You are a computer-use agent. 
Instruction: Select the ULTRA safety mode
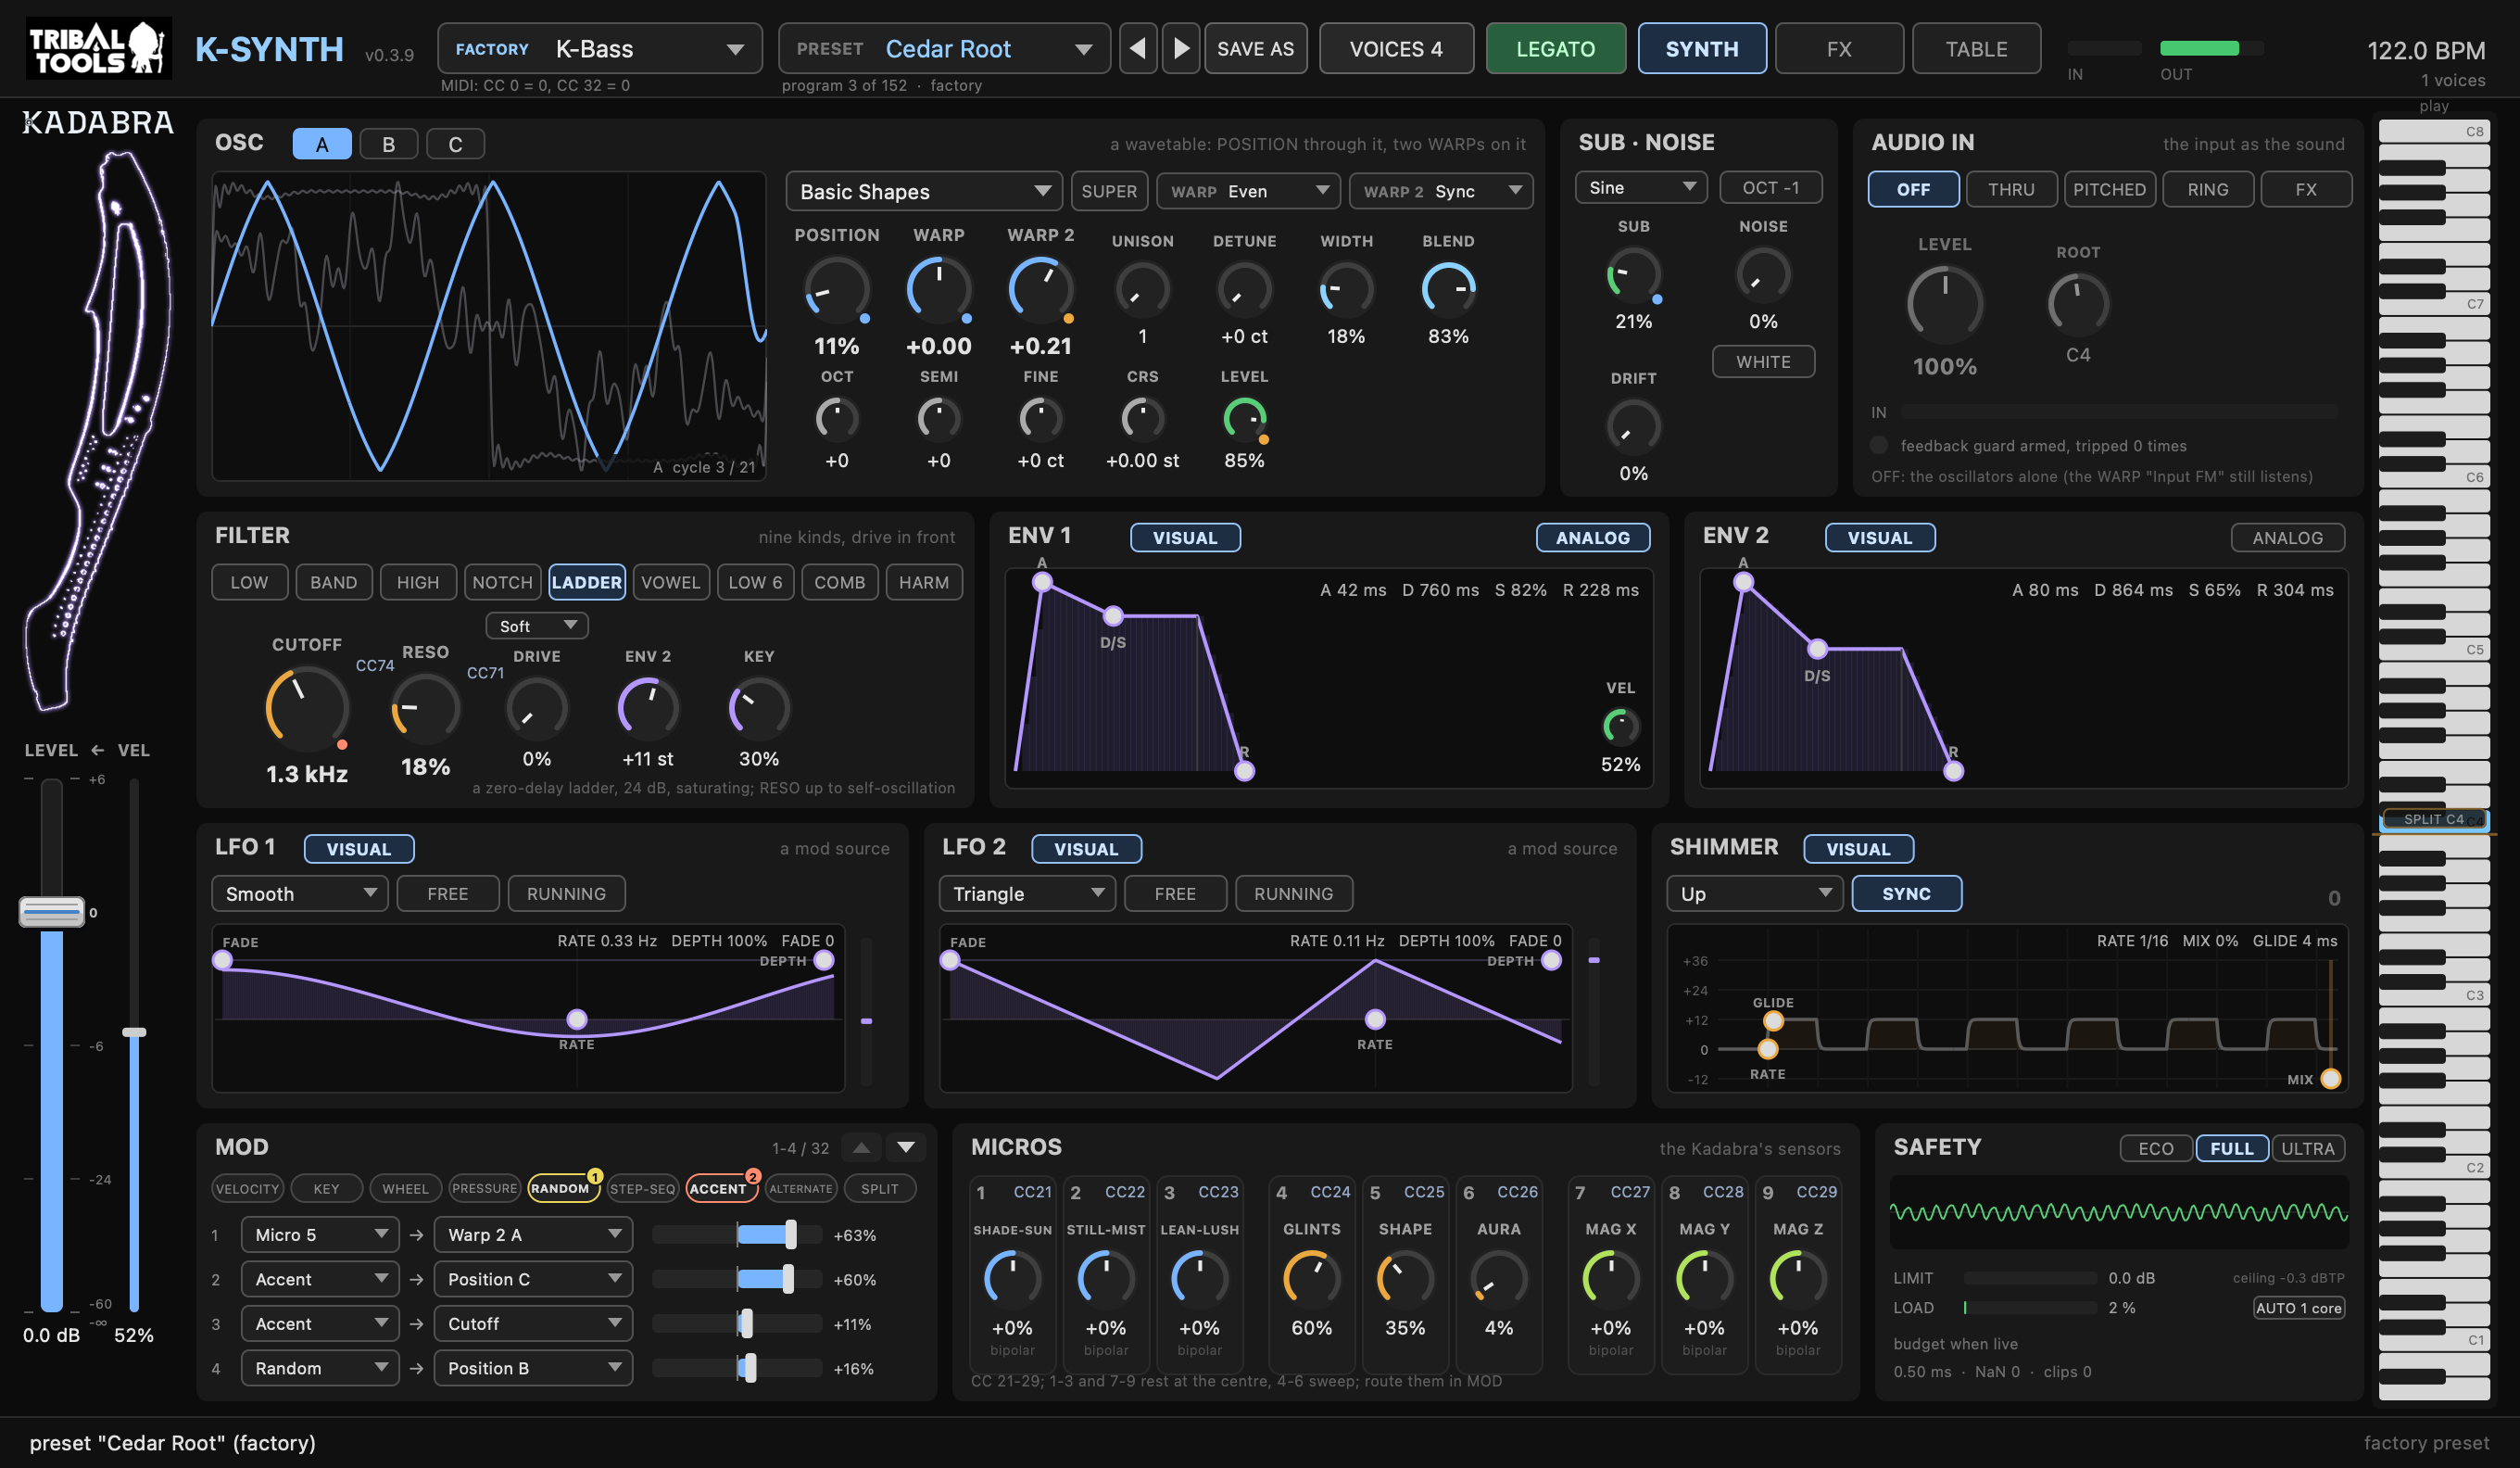[2307, 1149]
